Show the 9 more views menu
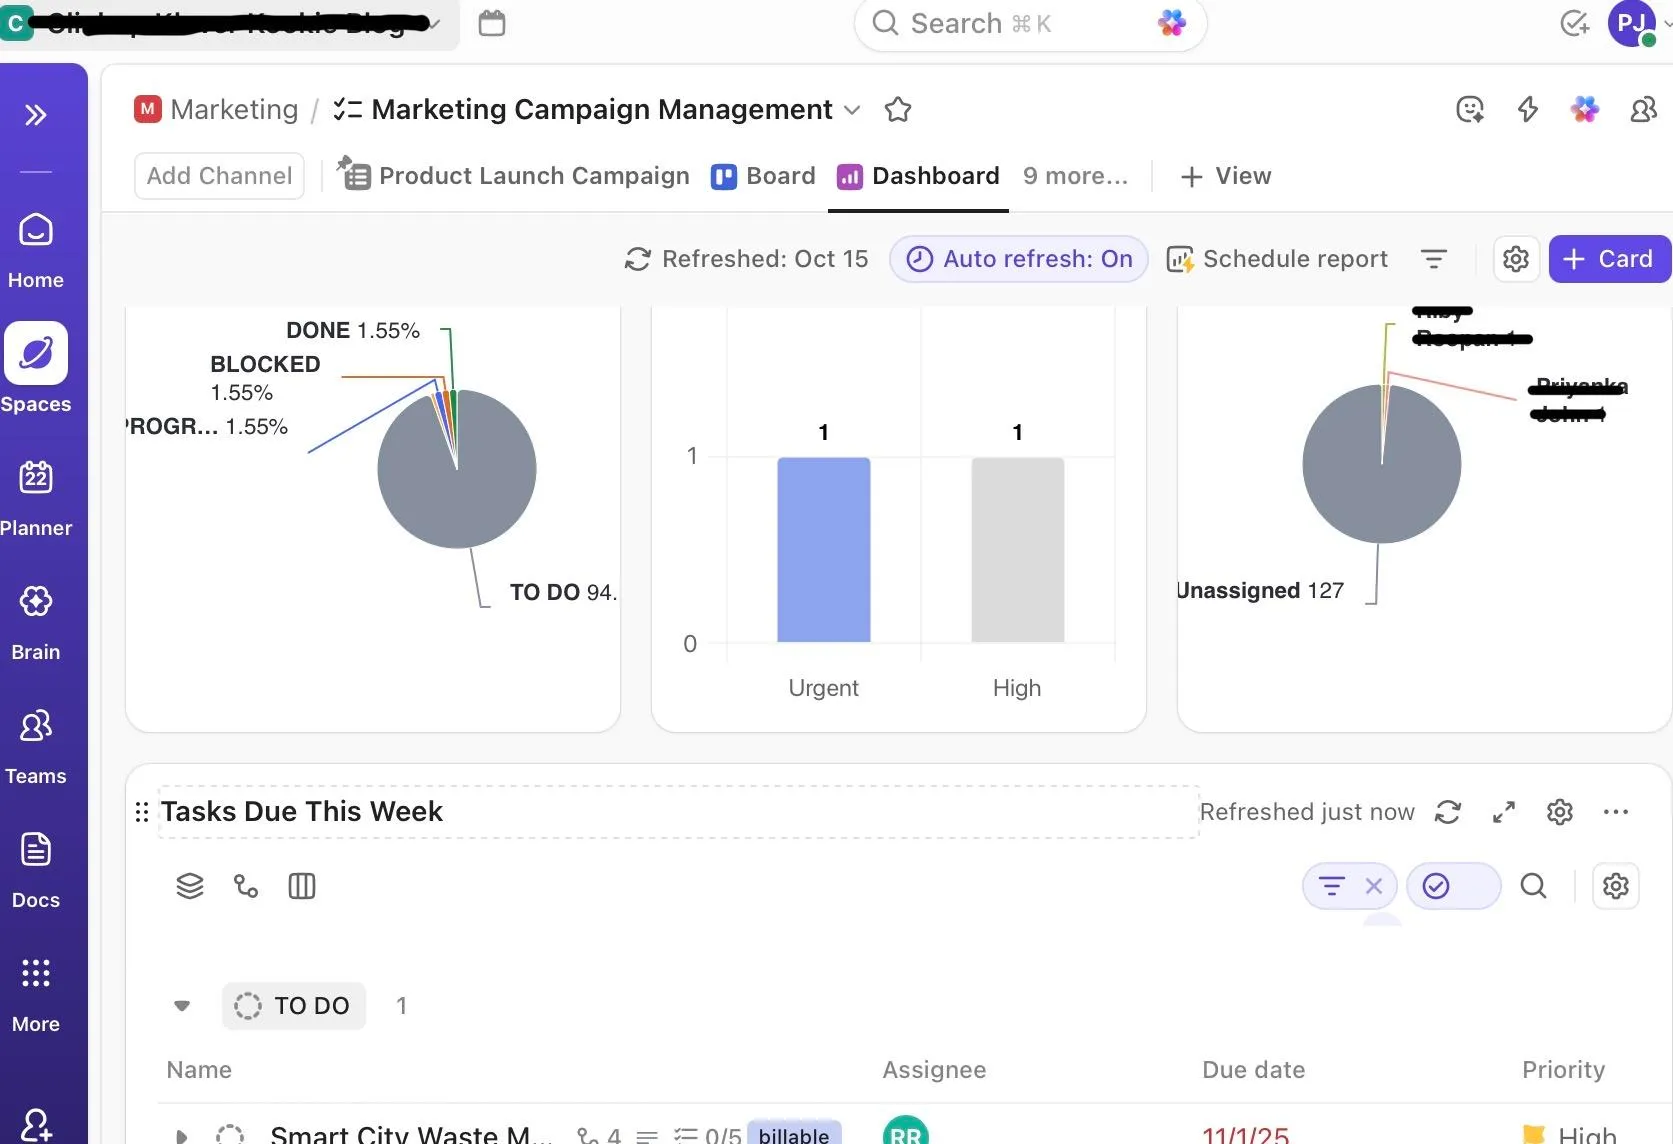 [x=1075, y=176]
